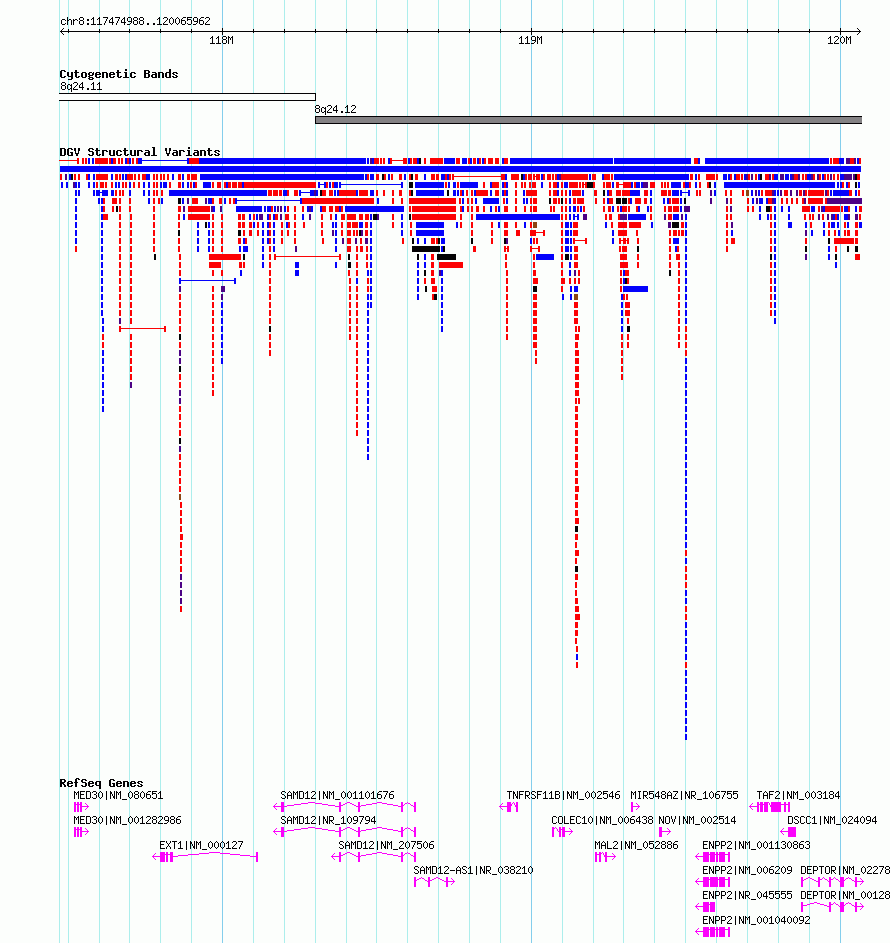The image size is (890, 943).
Task: Select the ENPP2 NM_001130863 transcript glyph
Action: click(x=713, y=857)
